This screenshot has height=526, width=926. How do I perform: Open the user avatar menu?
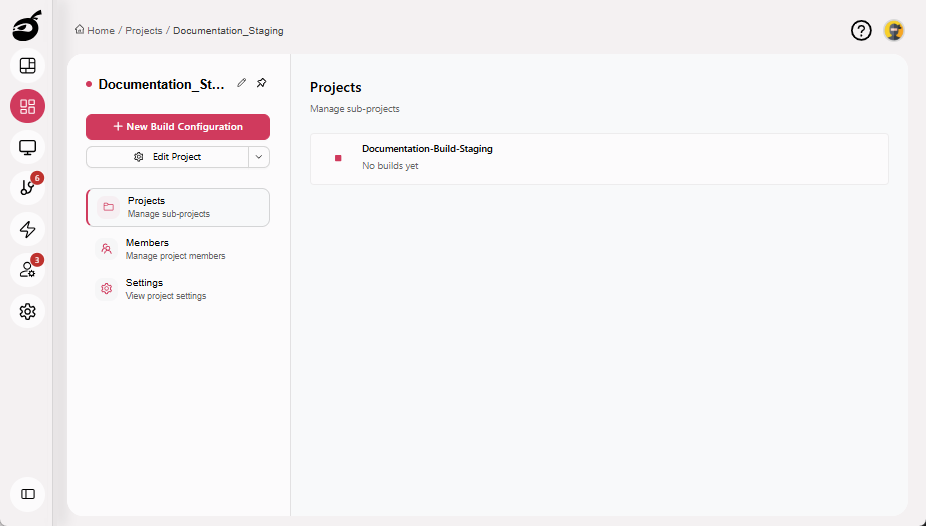tap(894, 30)
